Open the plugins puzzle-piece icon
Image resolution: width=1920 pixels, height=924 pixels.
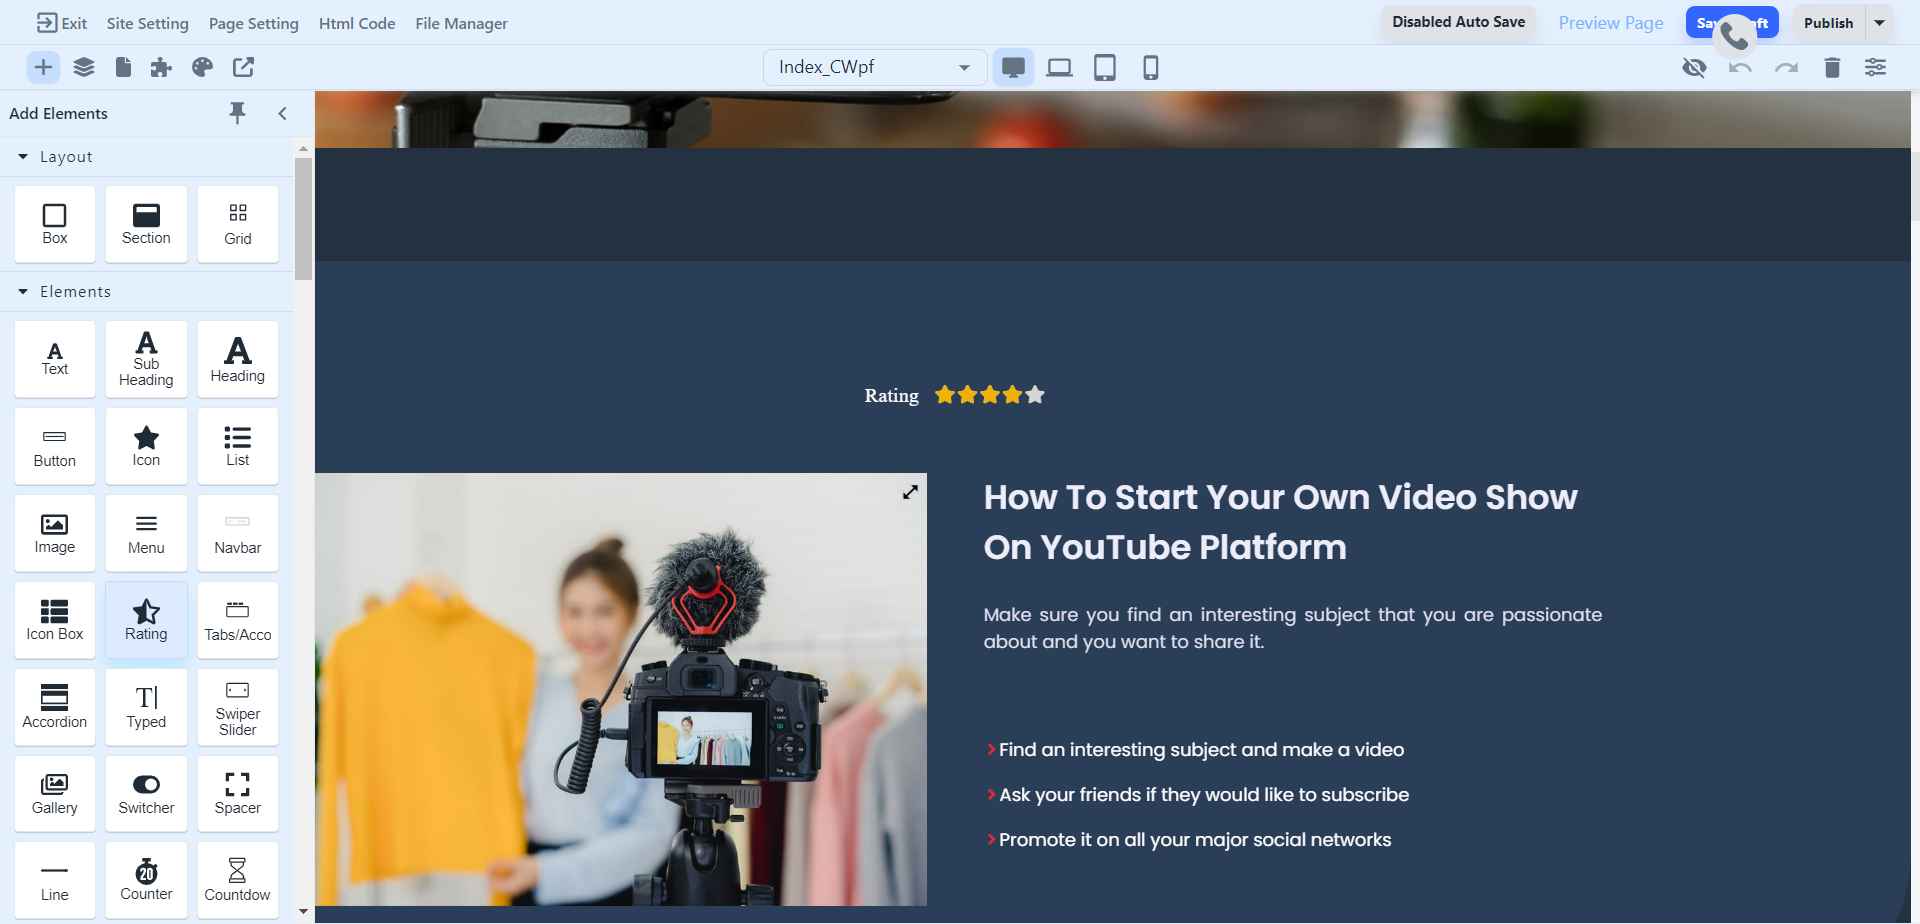click(161, 67)
